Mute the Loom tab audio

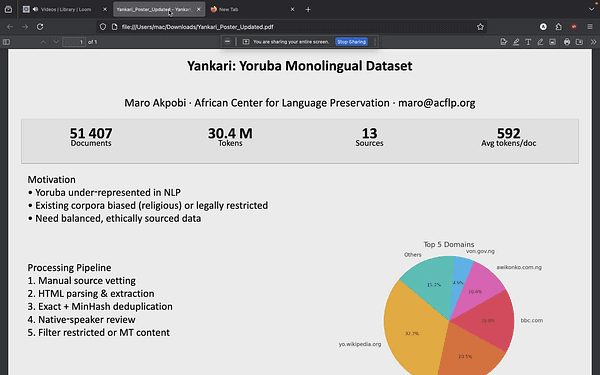[35, 9]
